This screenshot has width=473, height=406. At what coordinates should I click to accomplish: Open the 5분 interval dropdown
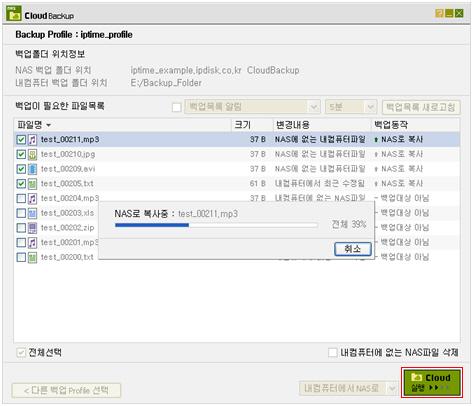point(351,107)
